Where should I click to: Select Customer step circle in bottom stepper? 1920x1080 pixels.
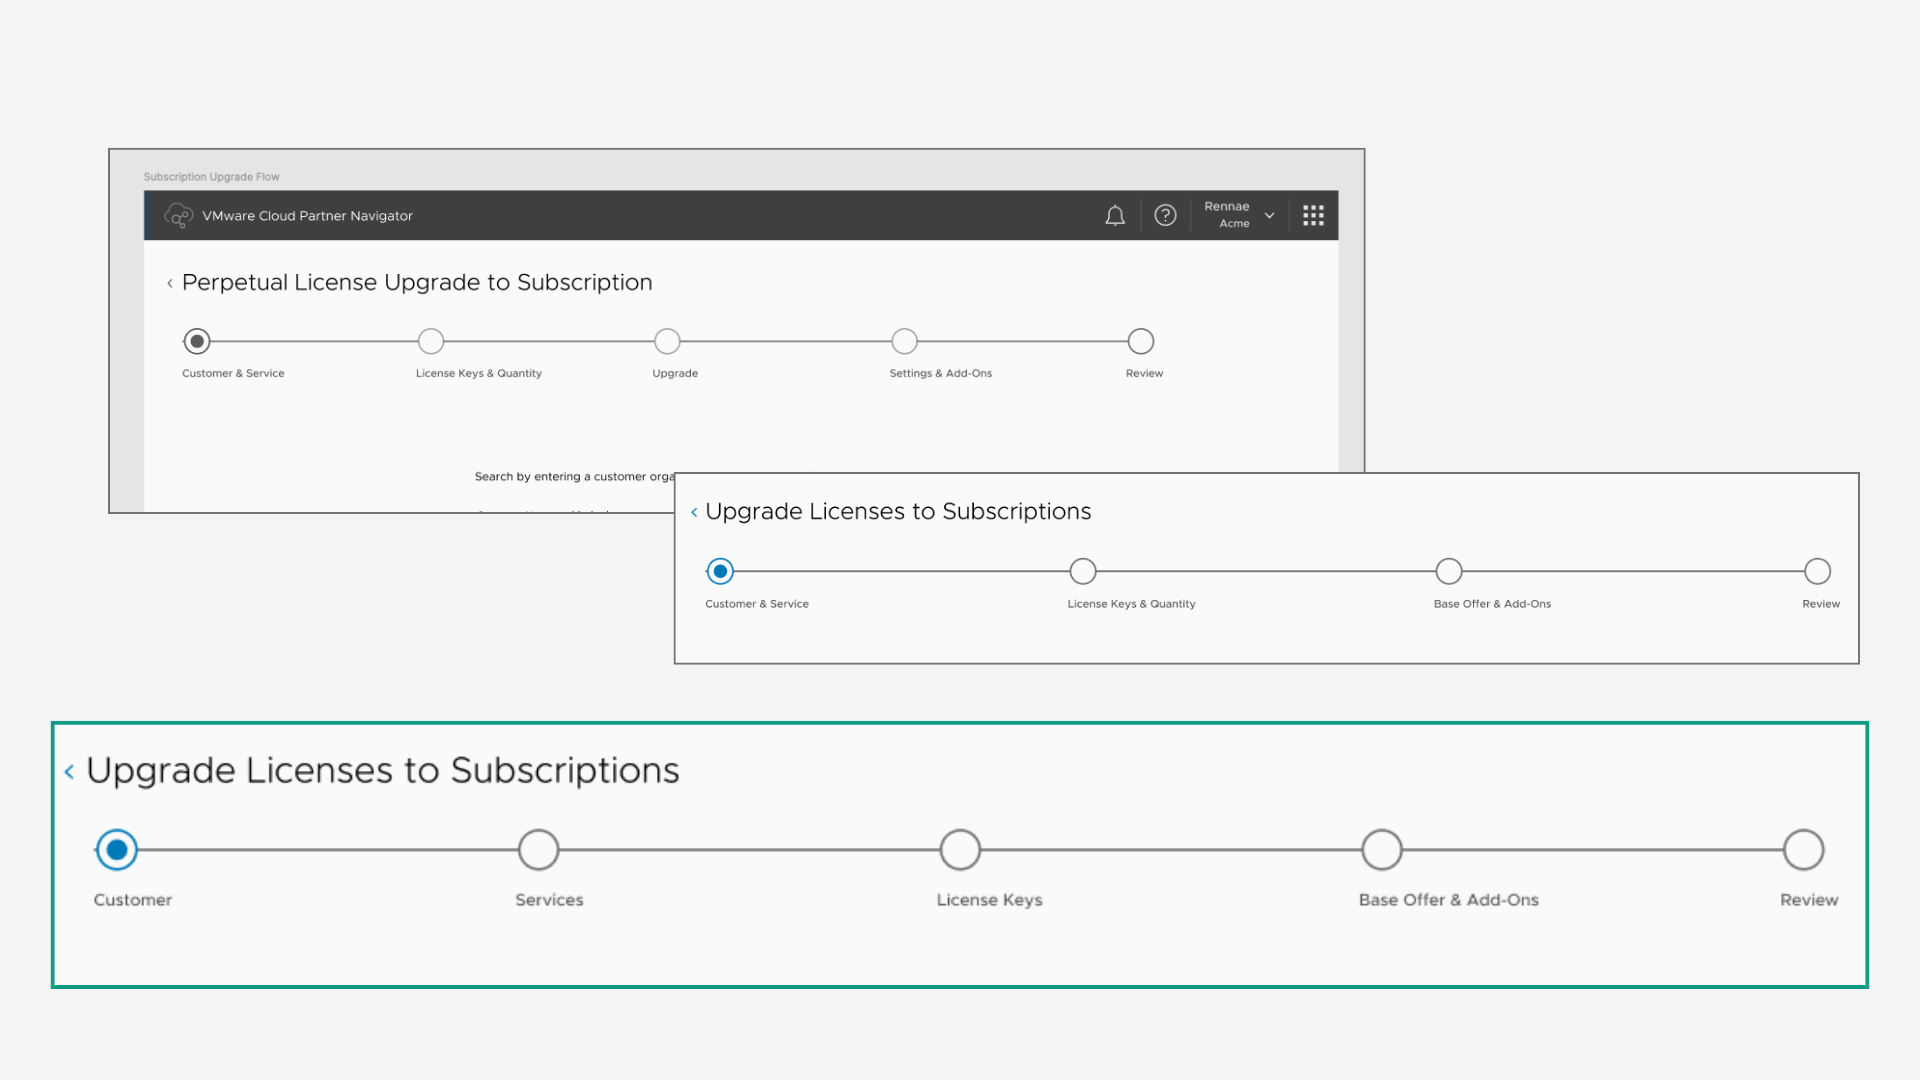tap(117, 850)
